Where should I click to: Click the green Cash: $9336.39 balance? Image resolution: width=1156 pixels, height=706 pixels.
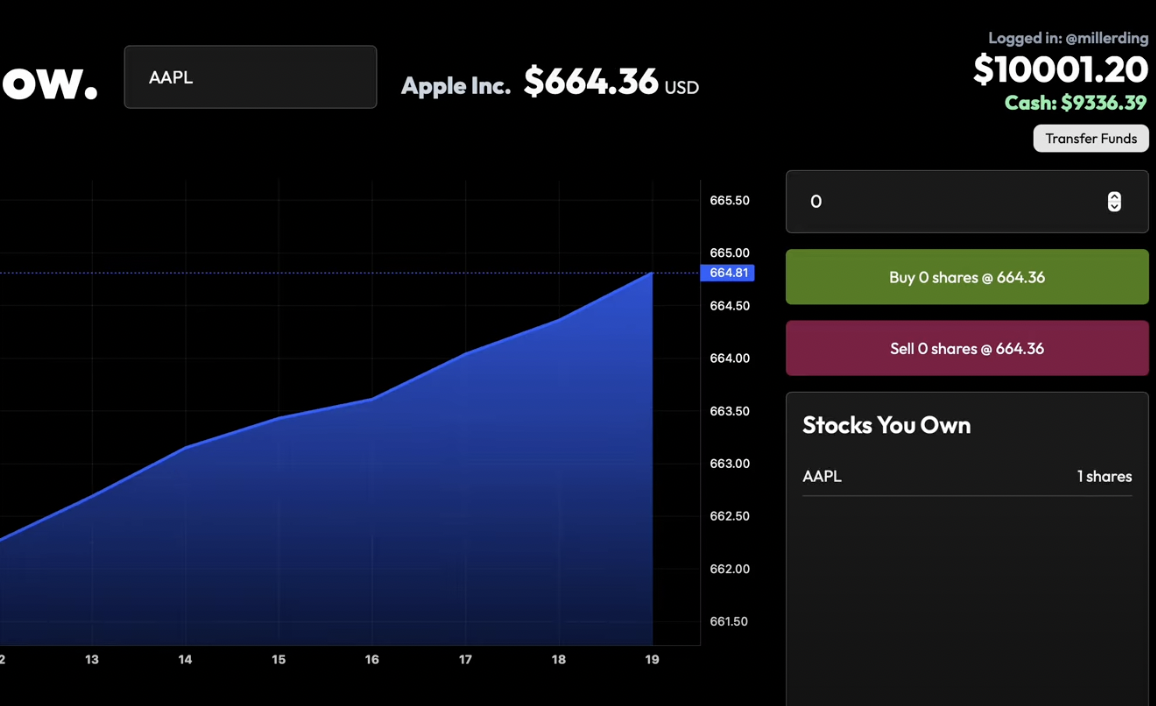[1076, 103]
